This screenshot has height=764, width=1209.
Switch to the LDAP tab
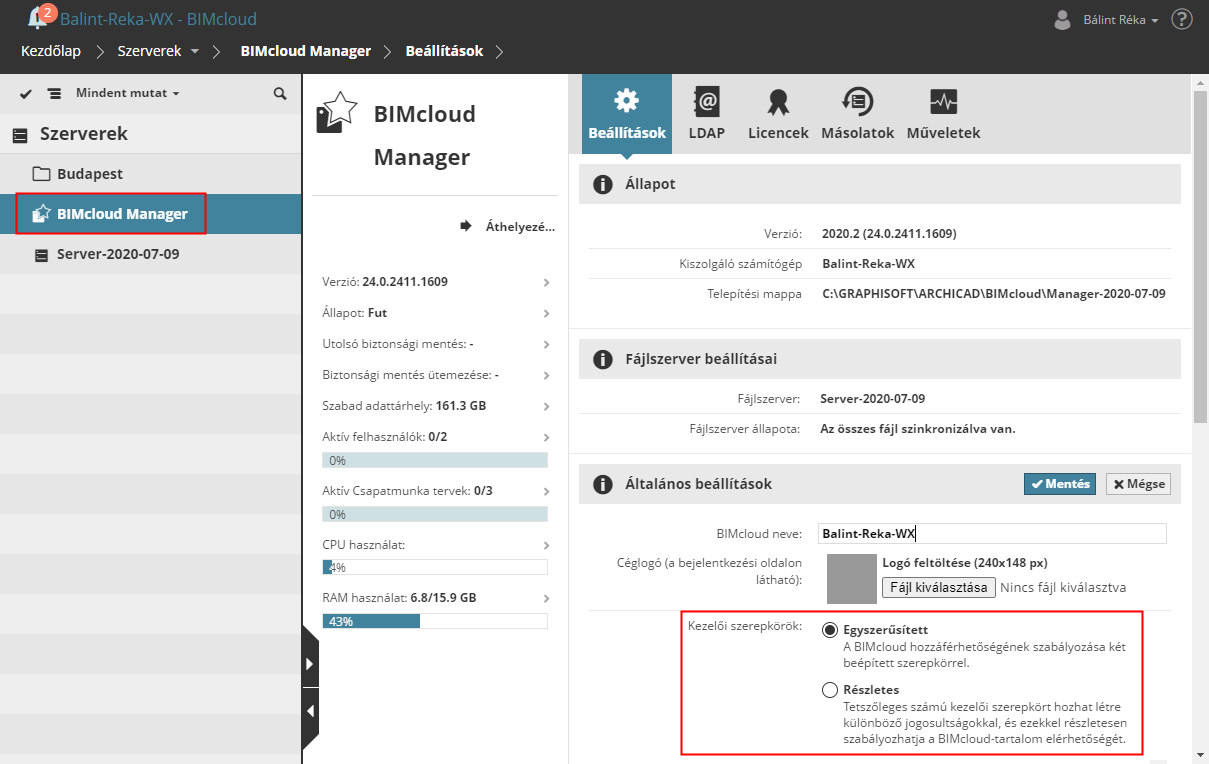706,114
